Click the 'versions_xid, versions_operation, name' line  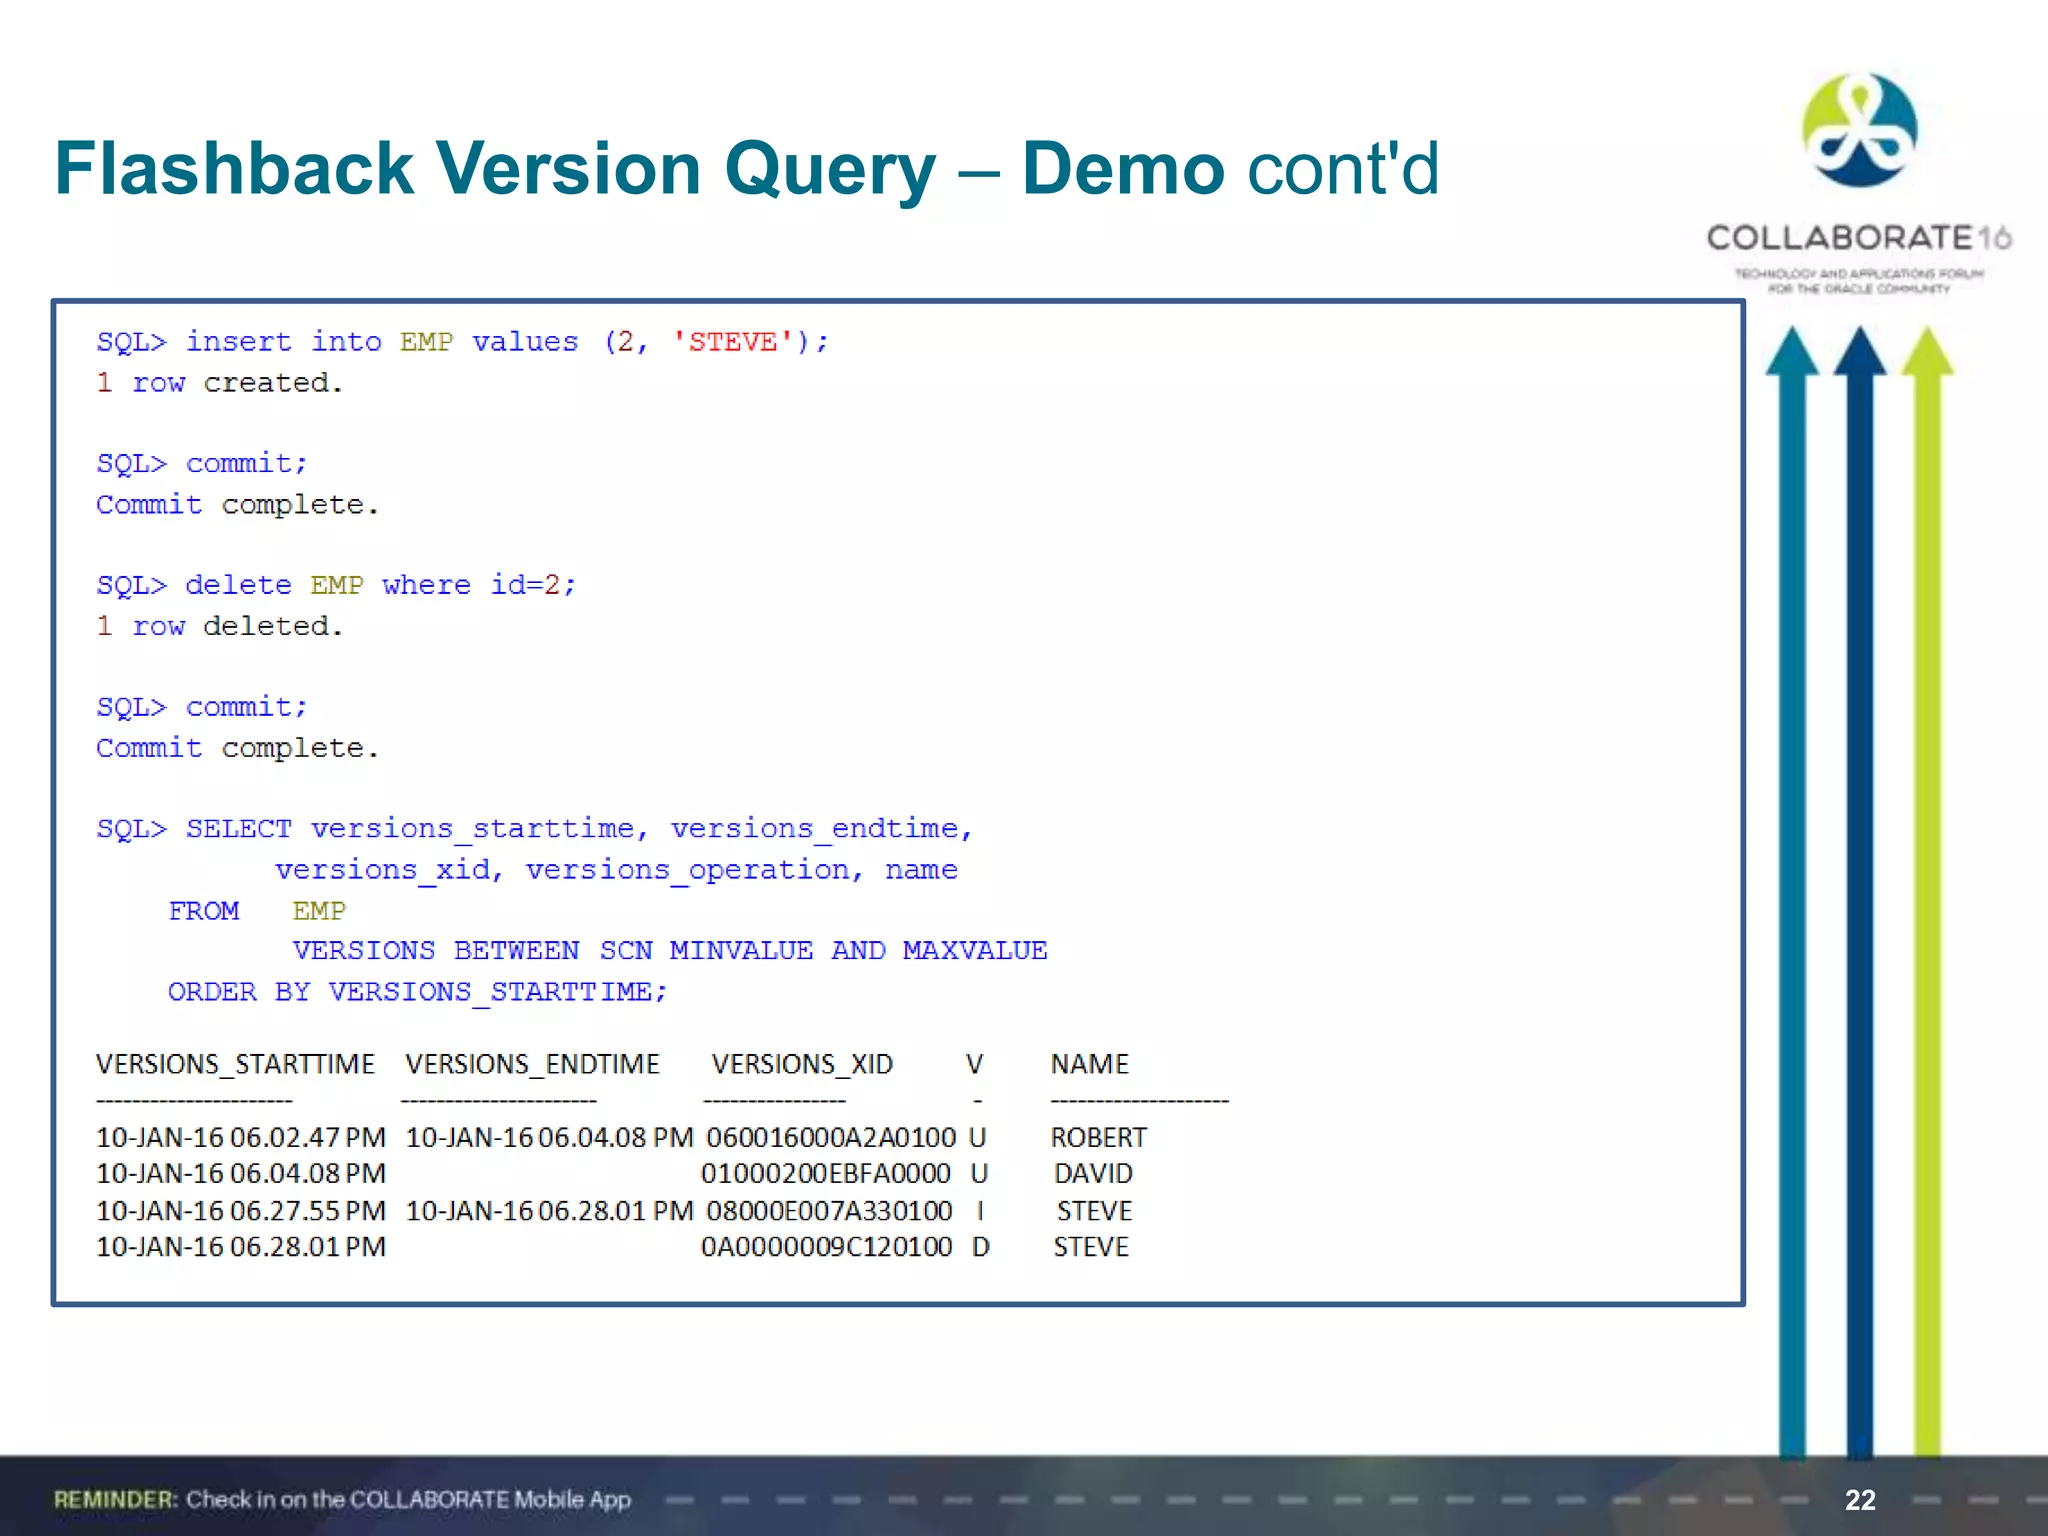pos(616,870)
